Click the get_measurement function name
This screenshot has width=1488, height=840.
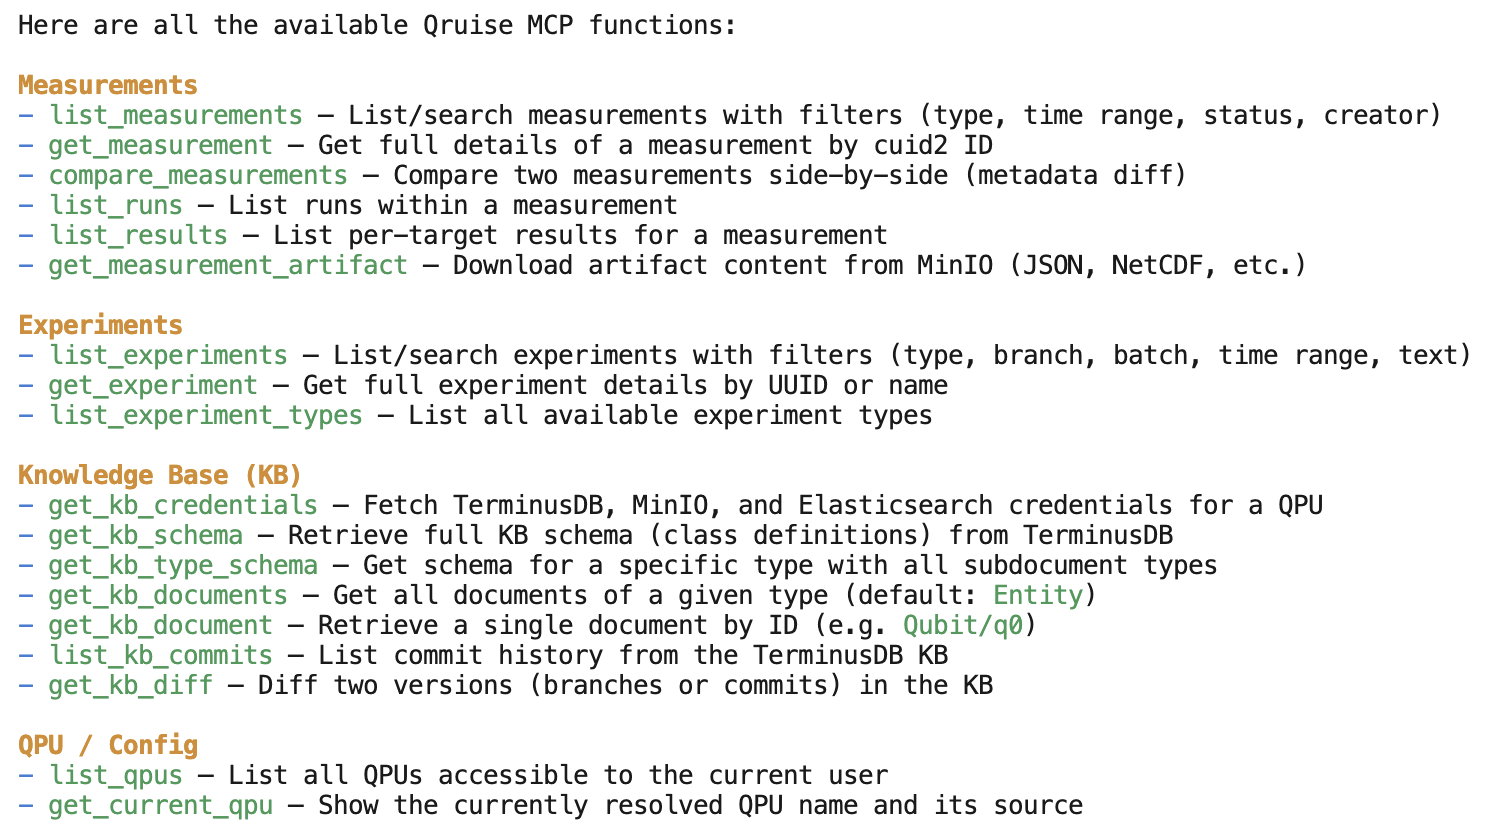click(160, 146)
